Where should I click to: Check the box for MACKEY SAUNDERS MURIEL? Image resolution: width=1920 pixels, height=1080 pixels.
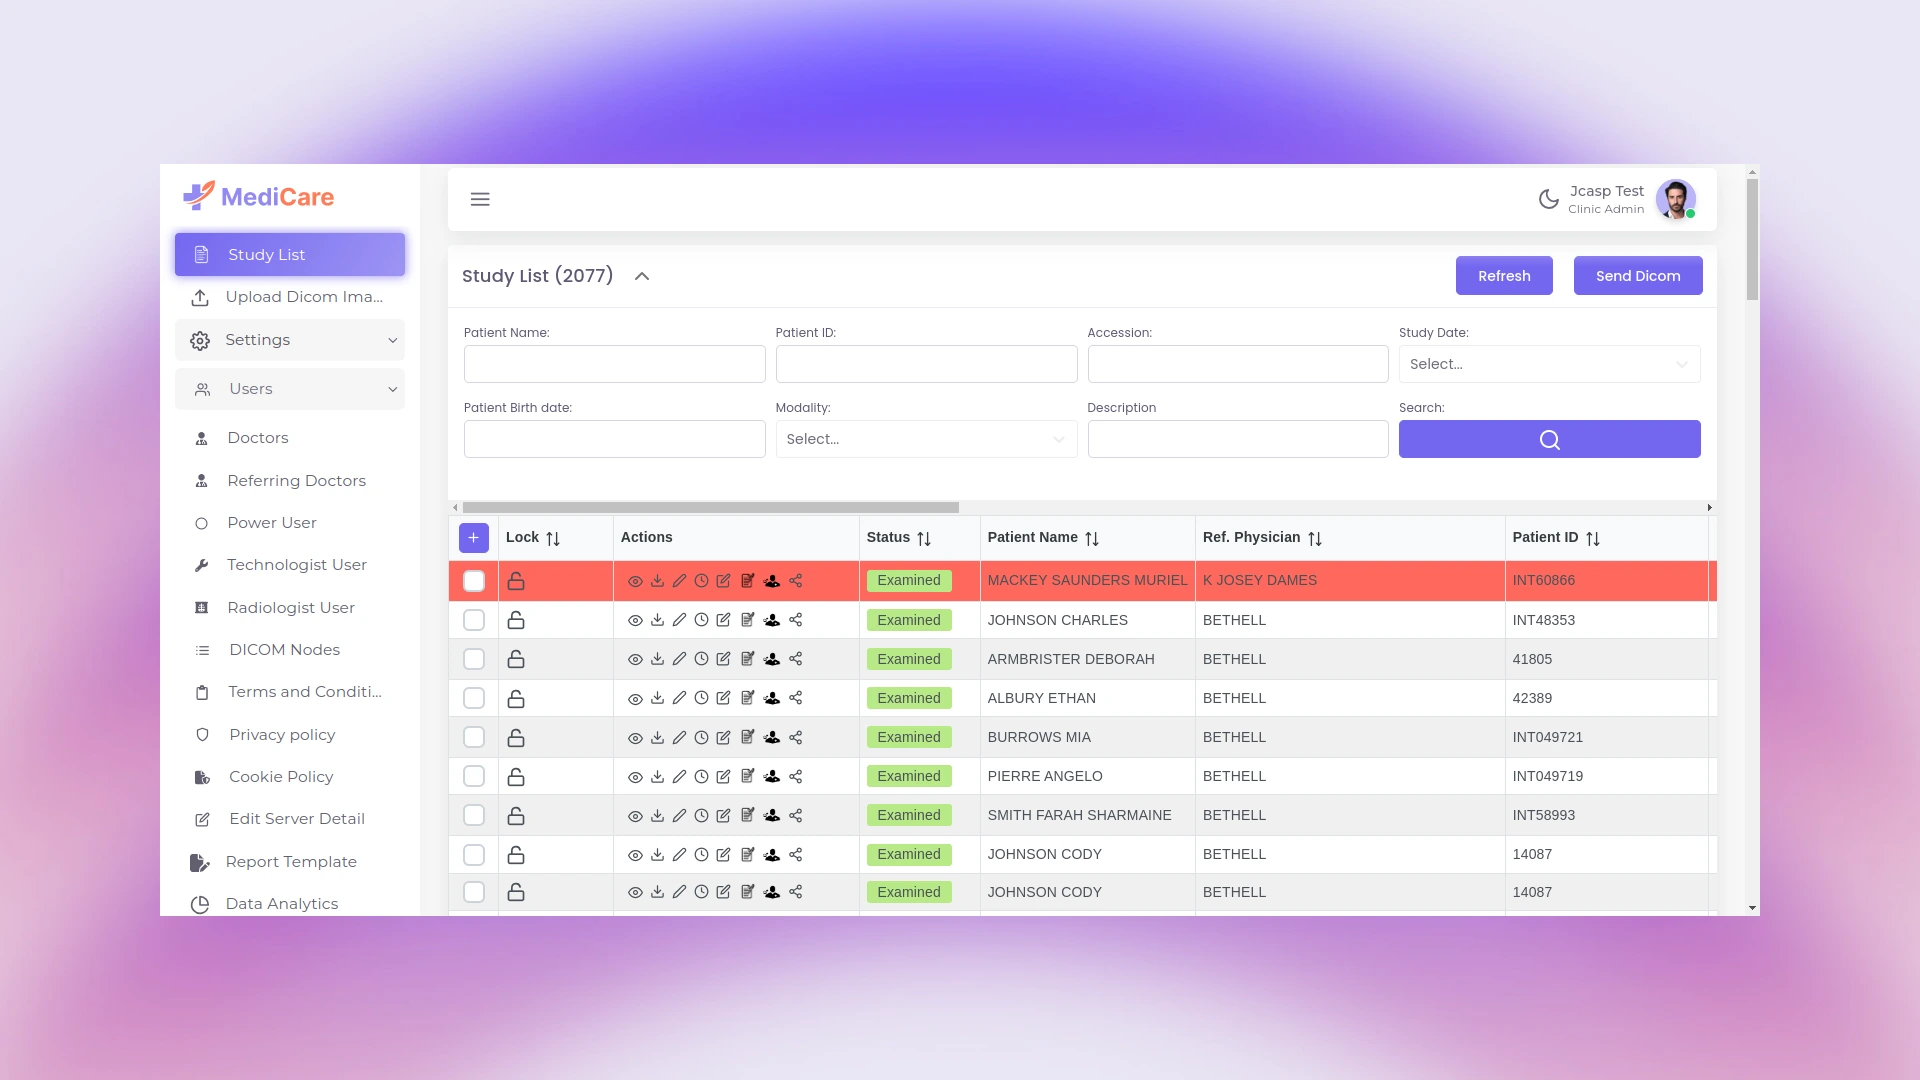[474, 581]
